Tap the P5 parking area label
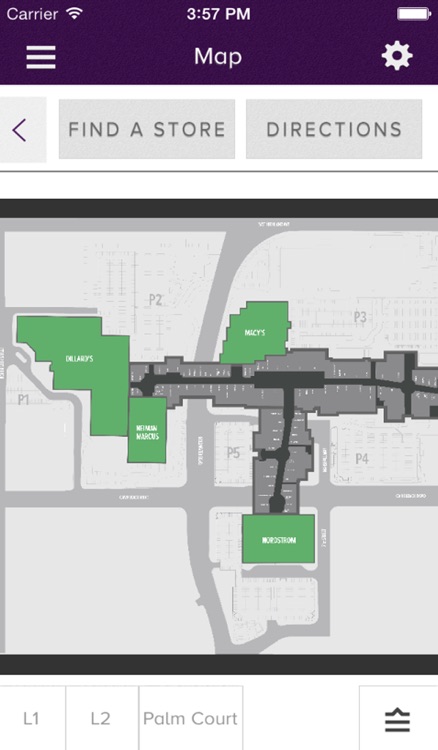The height and width of the screenshot is (750, 438). click(233, 452)
